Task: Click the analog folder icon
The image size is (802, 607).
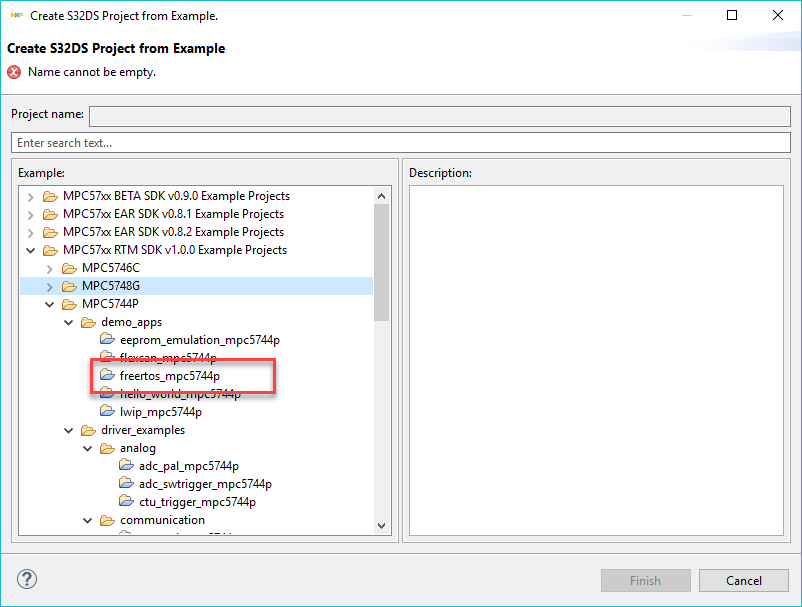Action: point(107,448)
